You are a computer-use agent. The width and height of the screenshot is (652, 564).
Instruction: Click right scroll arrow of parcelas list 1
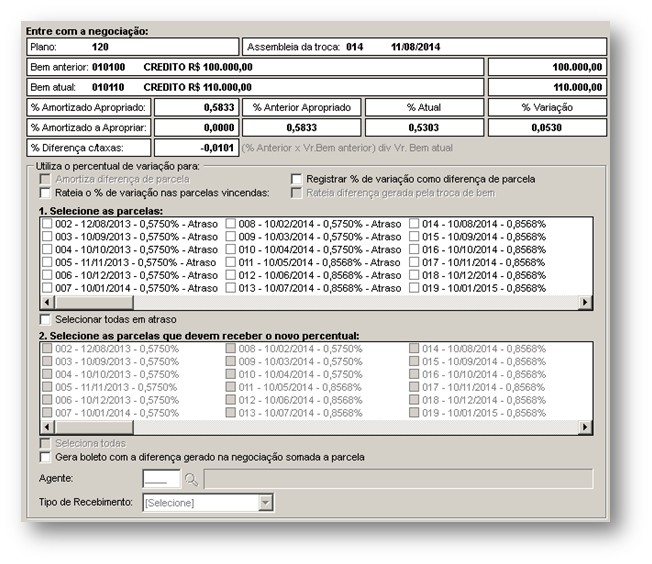[x=585, y=302]
